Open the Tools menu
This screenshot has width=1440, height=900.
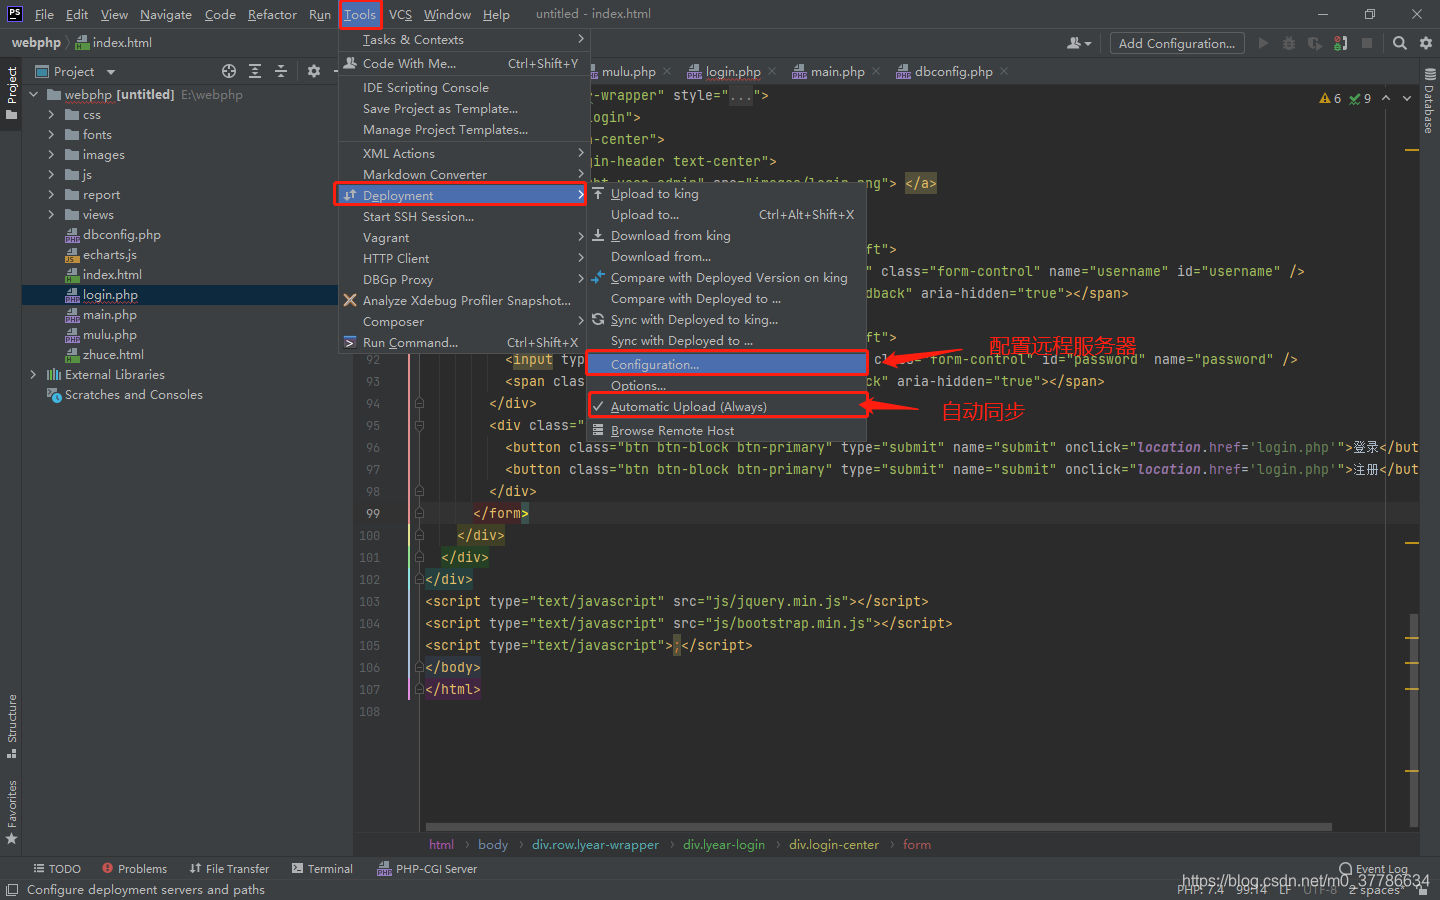coord(360,14)
